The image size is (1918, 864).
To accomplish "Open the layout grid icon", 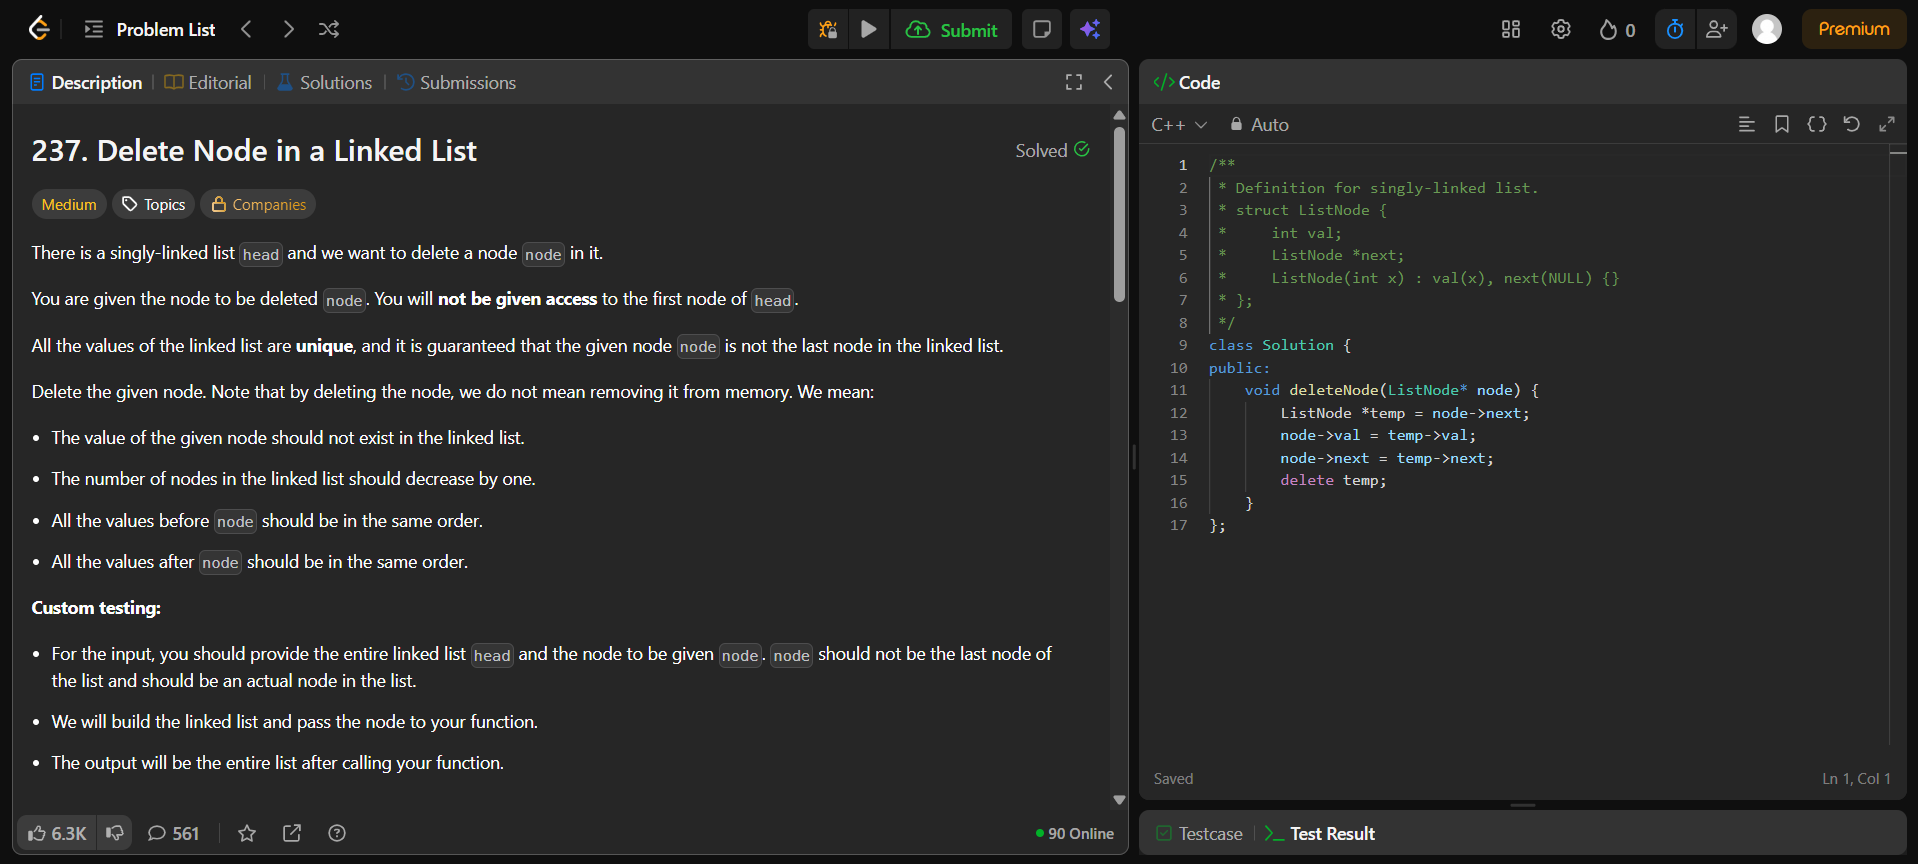I will pos(1511,30).
